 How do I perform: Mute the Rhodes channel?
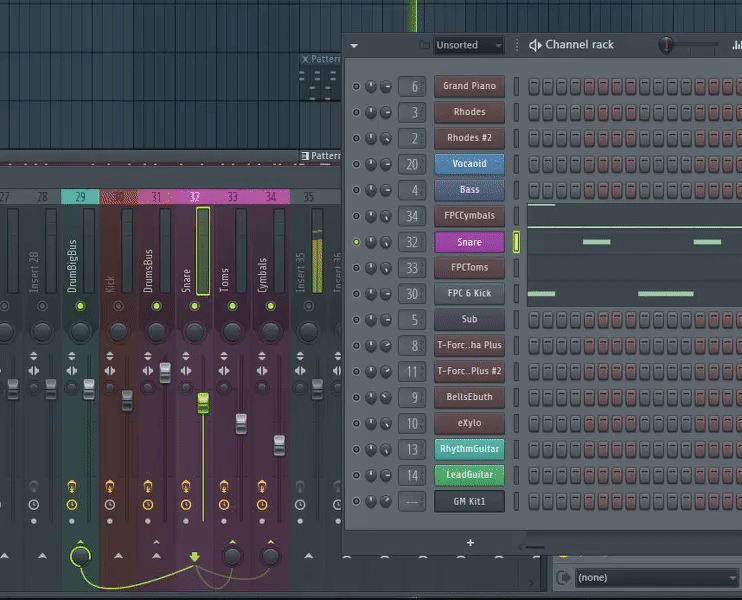coord(356,113)
